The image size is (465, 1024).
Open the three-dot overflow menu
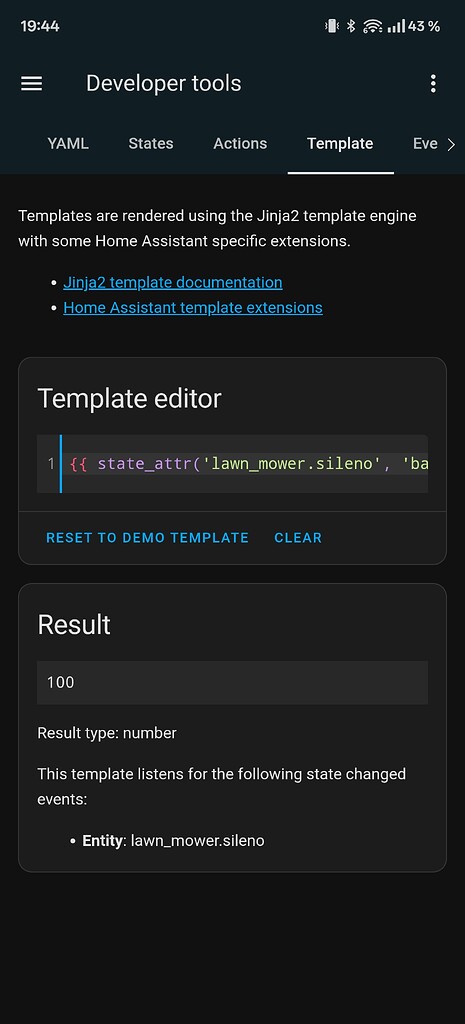pos(432,84)
